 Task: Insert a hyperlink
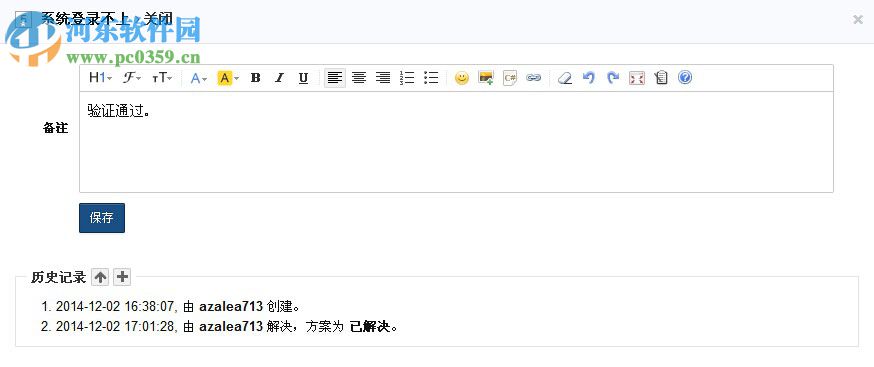[x=533, y=78]
